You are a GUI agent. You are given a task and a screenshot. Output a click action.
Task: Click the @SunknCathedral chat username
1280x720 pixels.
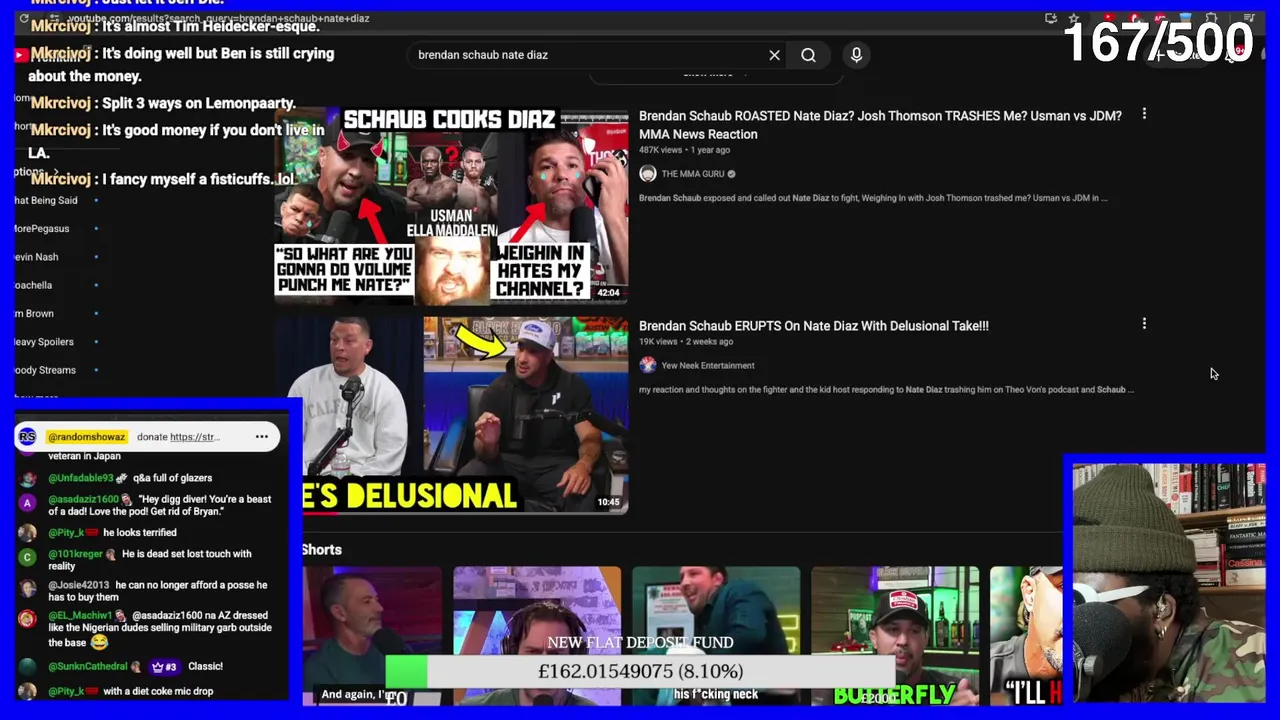[88, 666]
